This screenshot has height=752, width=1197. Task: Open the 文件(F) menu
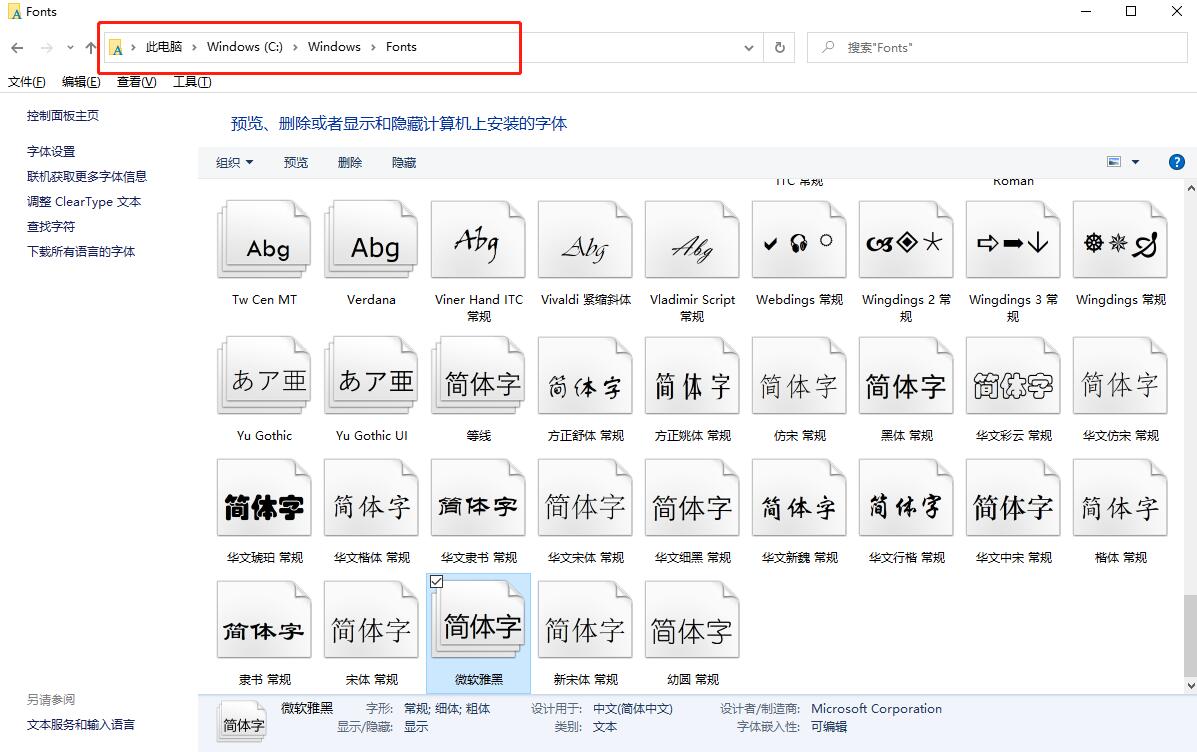pyautogui.click(x=26, y=81)
